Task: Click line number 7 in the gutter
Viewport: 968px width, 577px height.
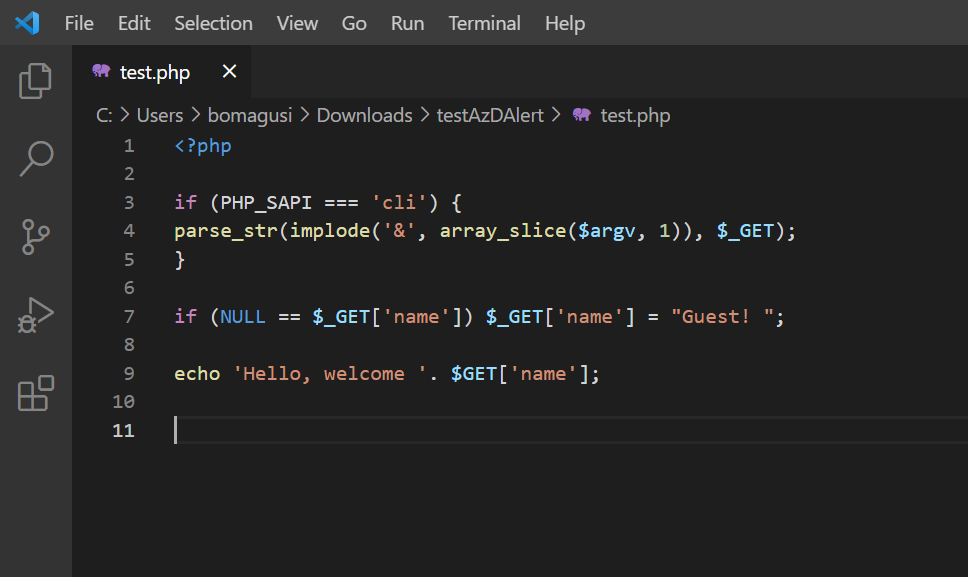Action: click(x=129, y=317)
